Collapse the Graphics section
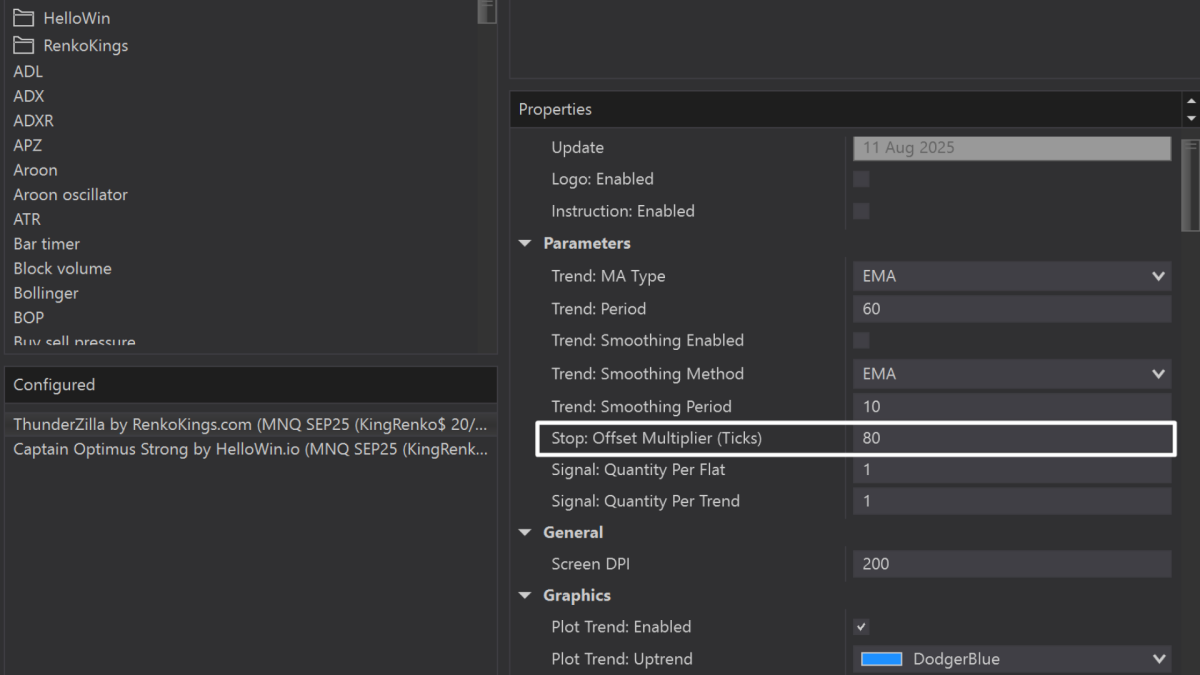Viewport: 1200px width, 675px height. (x=526, y=595)
